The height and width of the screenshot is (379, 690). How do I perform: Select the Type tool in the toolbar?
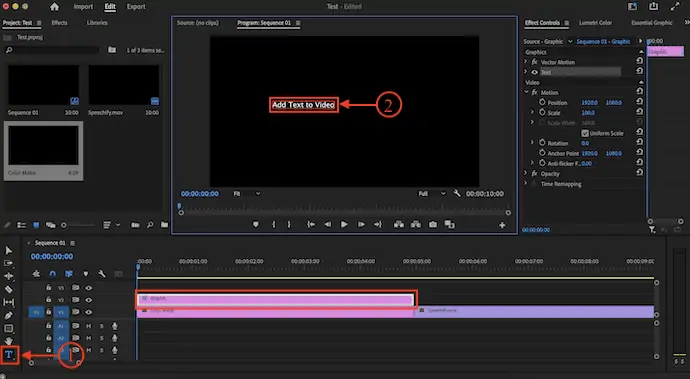(x=9, y=355)
